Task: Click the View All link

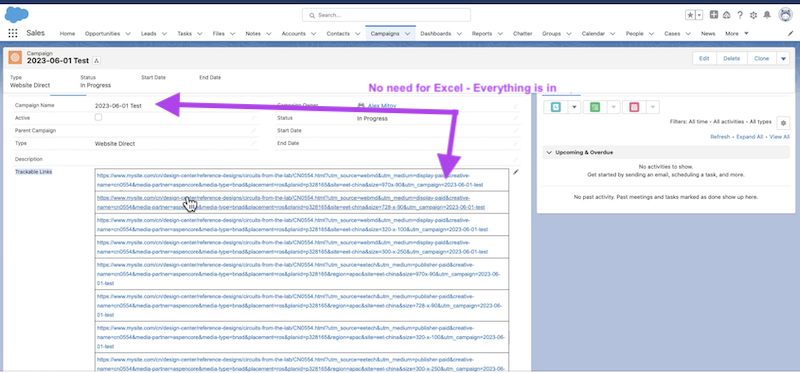Action: [x=780, y=137]
